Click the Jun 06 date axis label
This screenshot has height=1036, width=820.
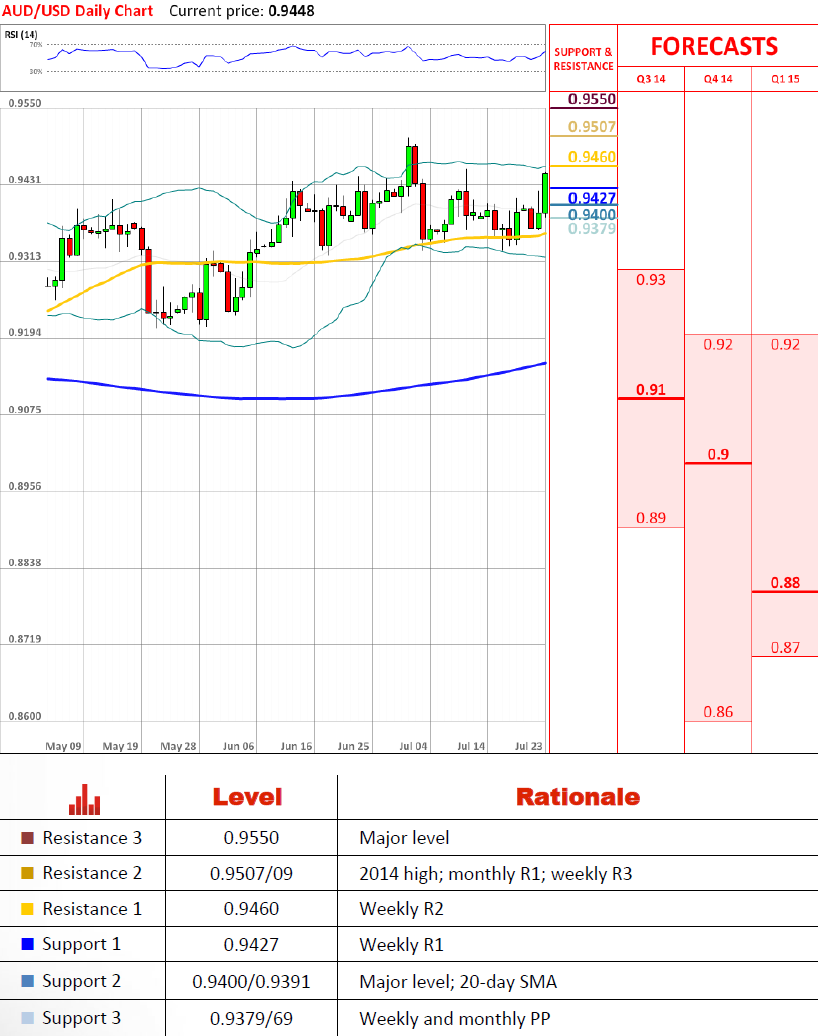(239, 746)
